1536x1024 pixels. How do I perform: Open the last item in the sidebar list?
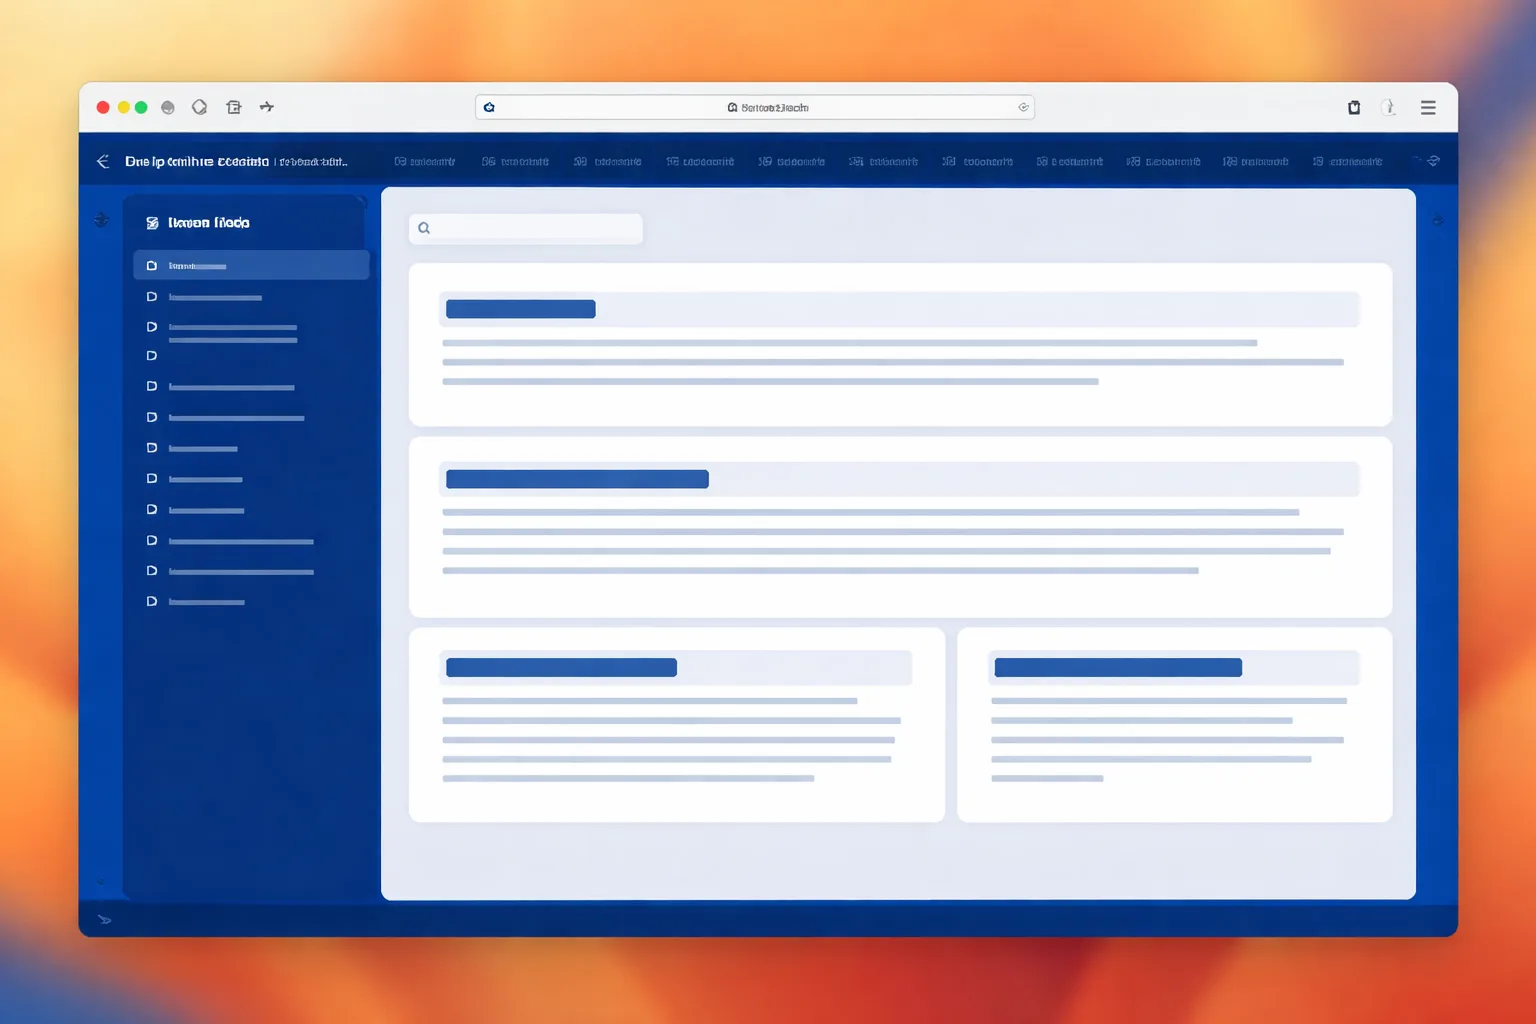(x=196, y=602)
